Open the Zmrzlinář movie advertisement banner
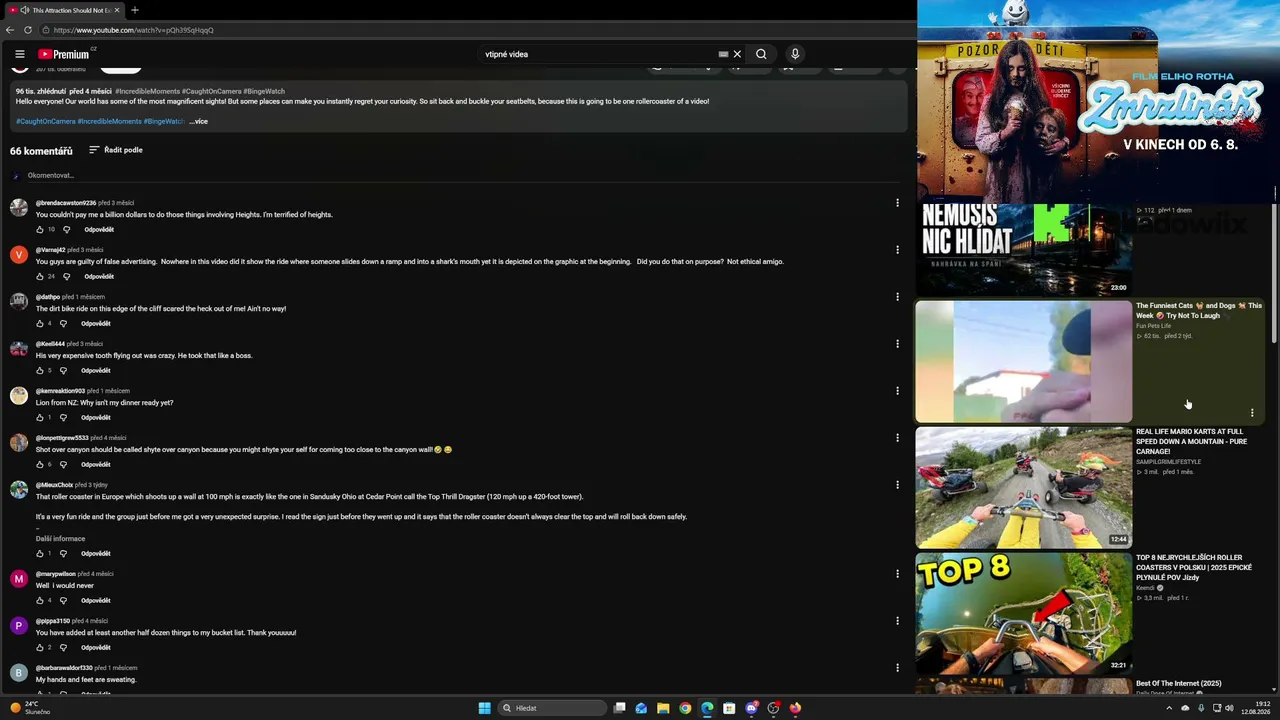Image resolution: width=1280 pixels, height=720 pixels. [1098, 100]
